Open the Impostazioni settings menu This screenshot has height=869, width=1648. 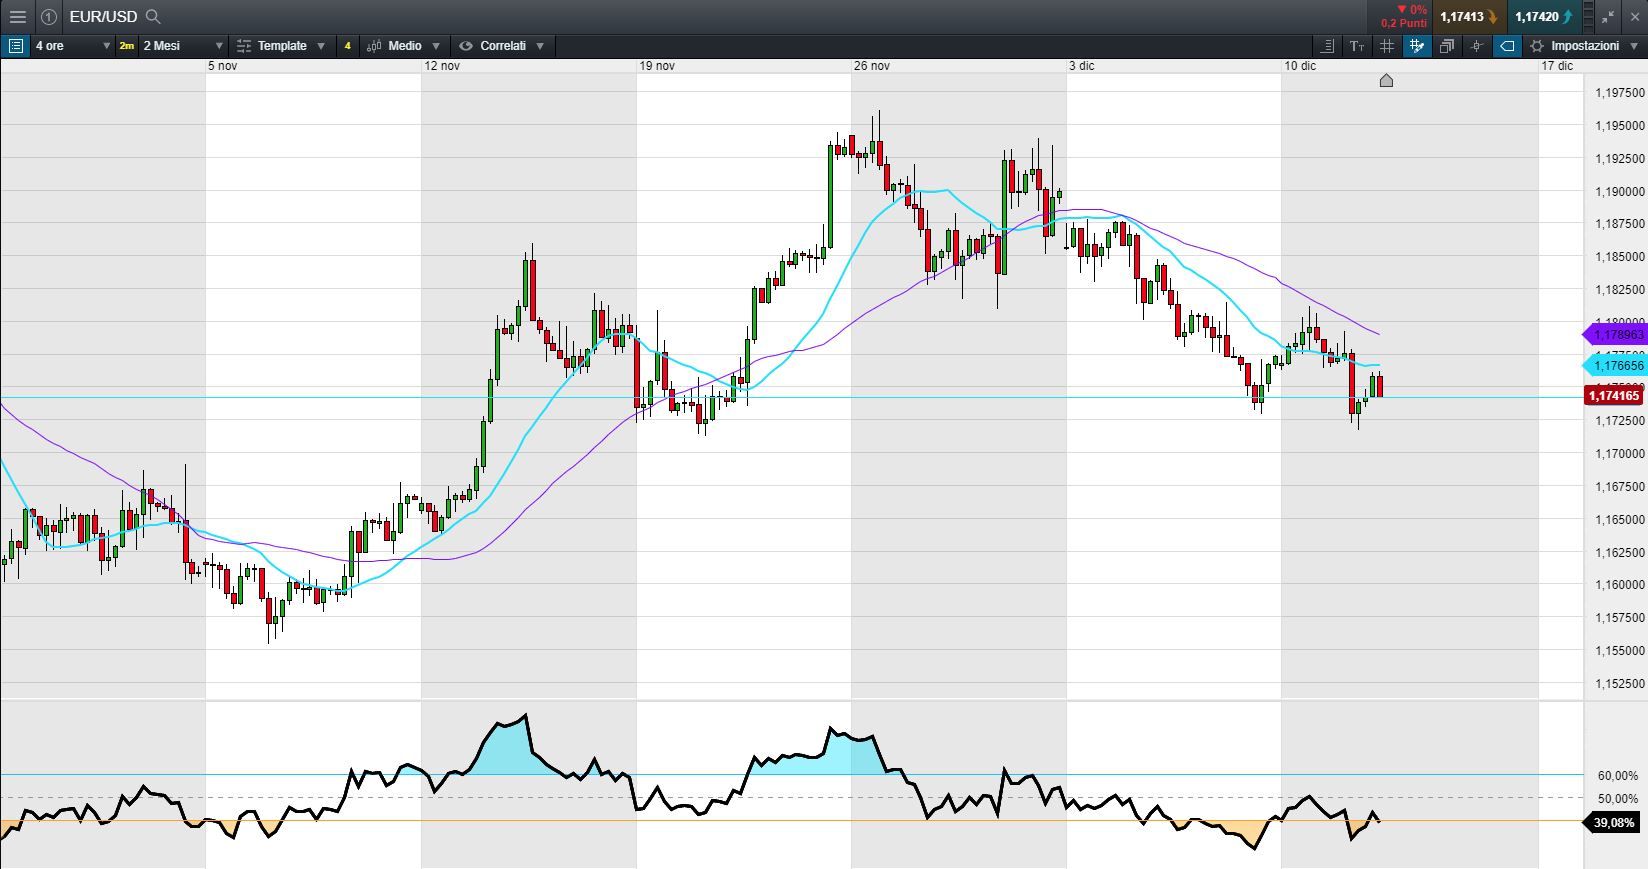click(x=1585, y=46)
